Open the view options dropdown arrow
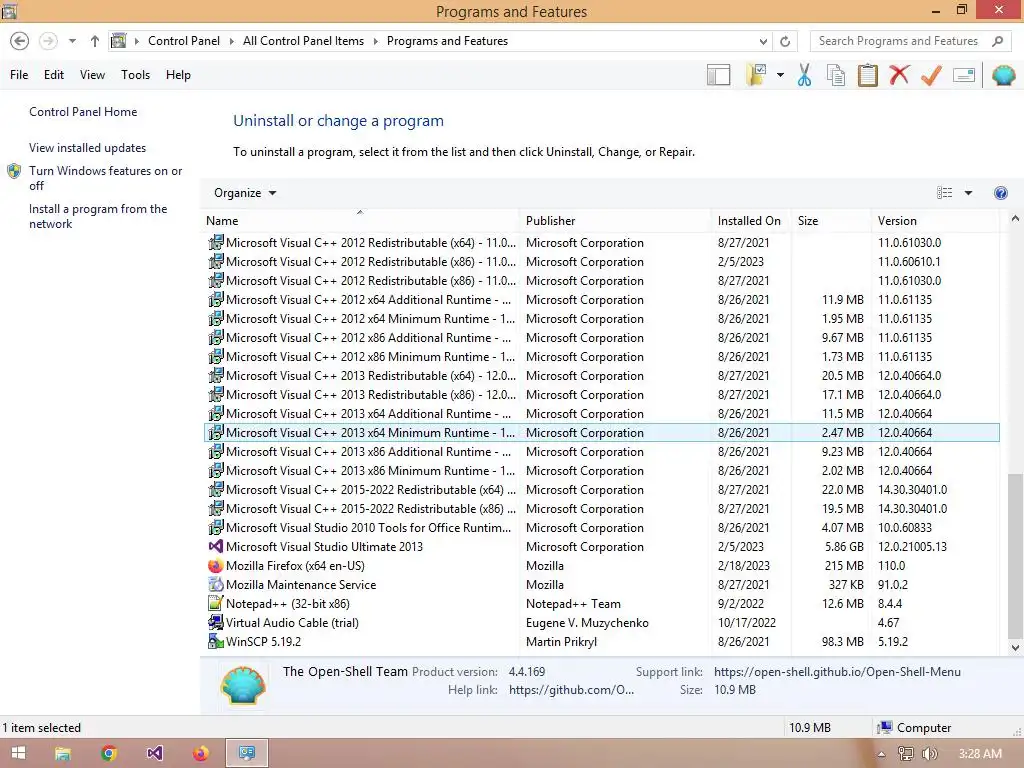 [x=968, y=193]
